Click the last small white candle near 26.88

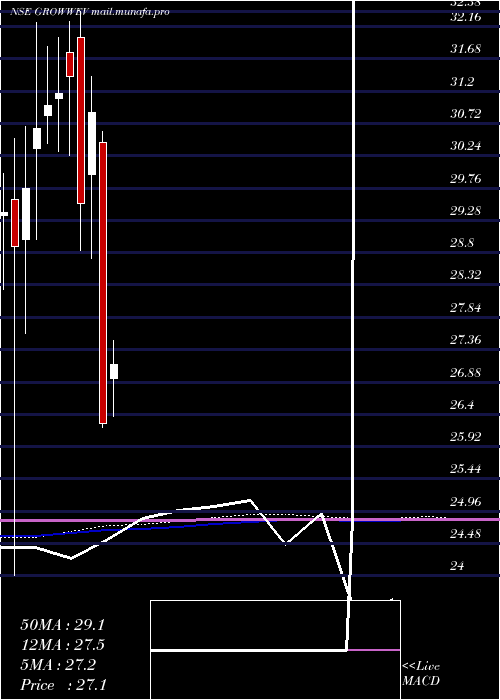click(114, 371)
